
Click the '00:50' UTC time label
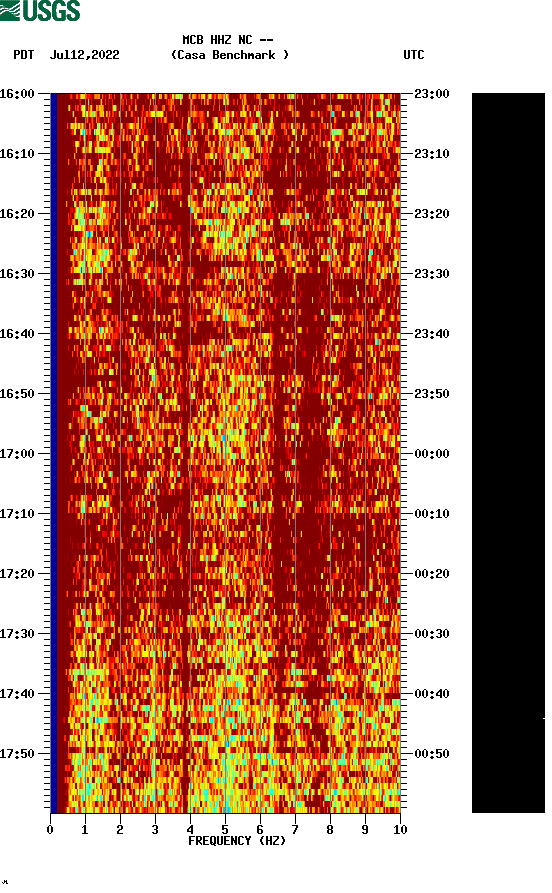[x=432, y=753]
